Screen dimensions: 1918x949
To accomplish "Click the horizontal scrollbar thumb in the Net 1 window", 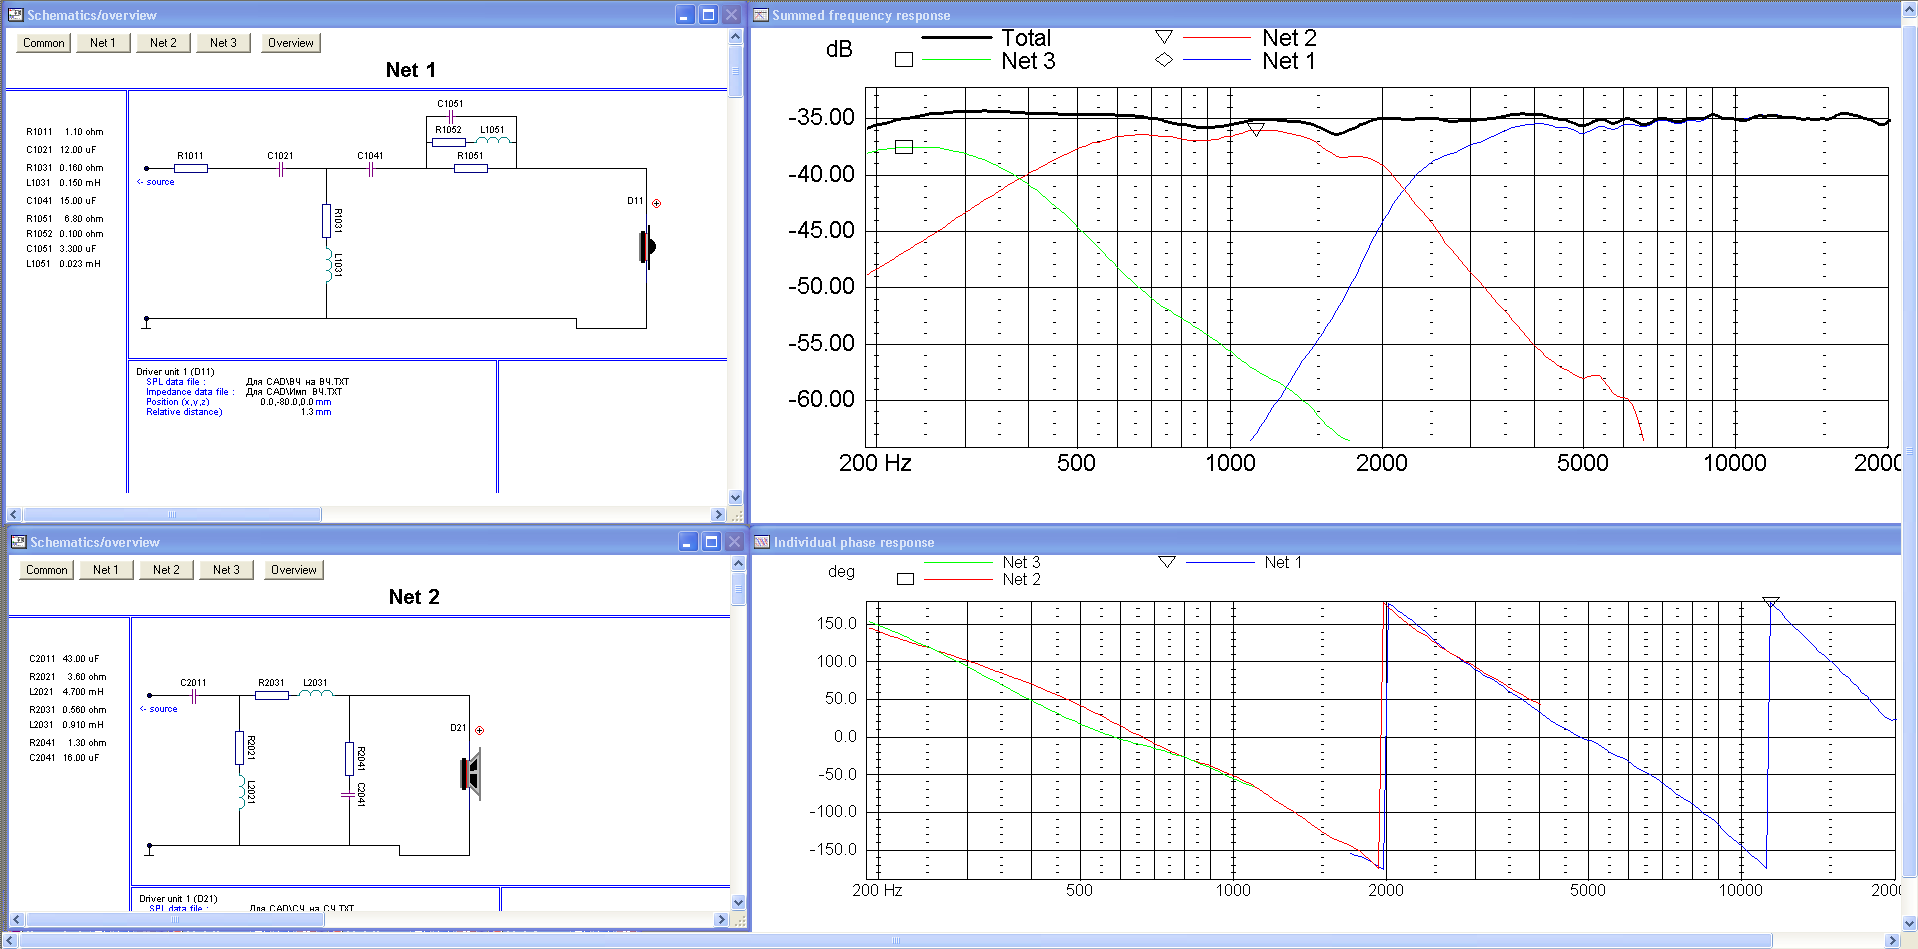I will click(x=170, y=515).
